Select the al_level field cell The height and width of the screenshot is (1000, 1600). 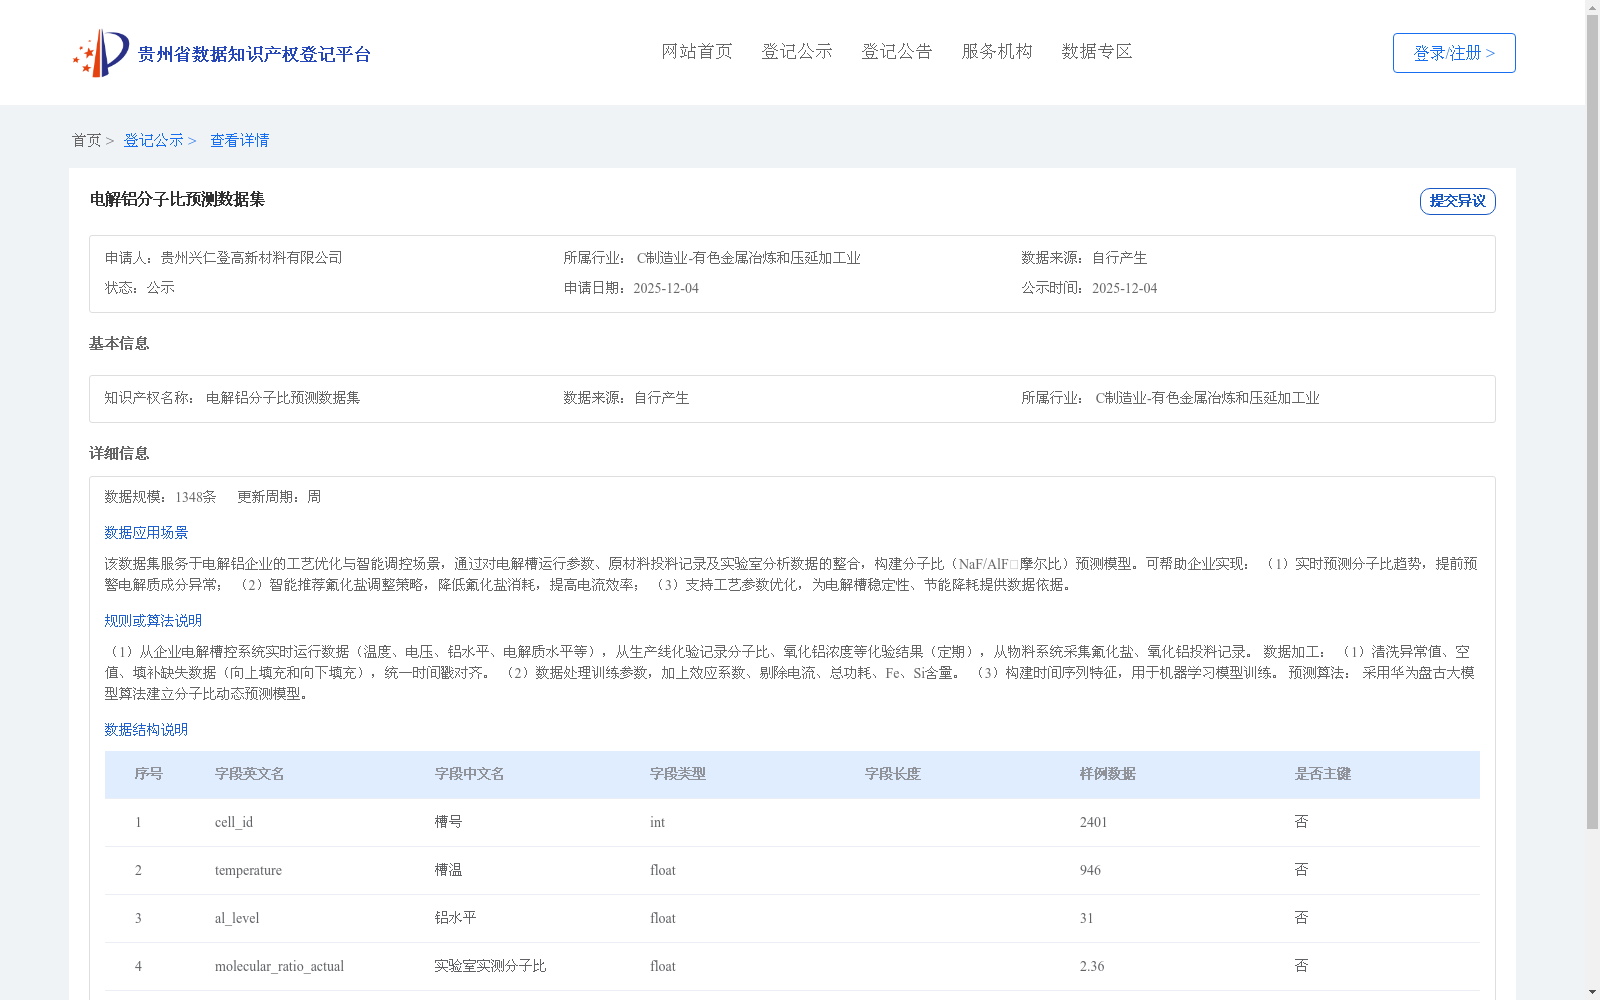pyautogui.click(x=237, y=918)
